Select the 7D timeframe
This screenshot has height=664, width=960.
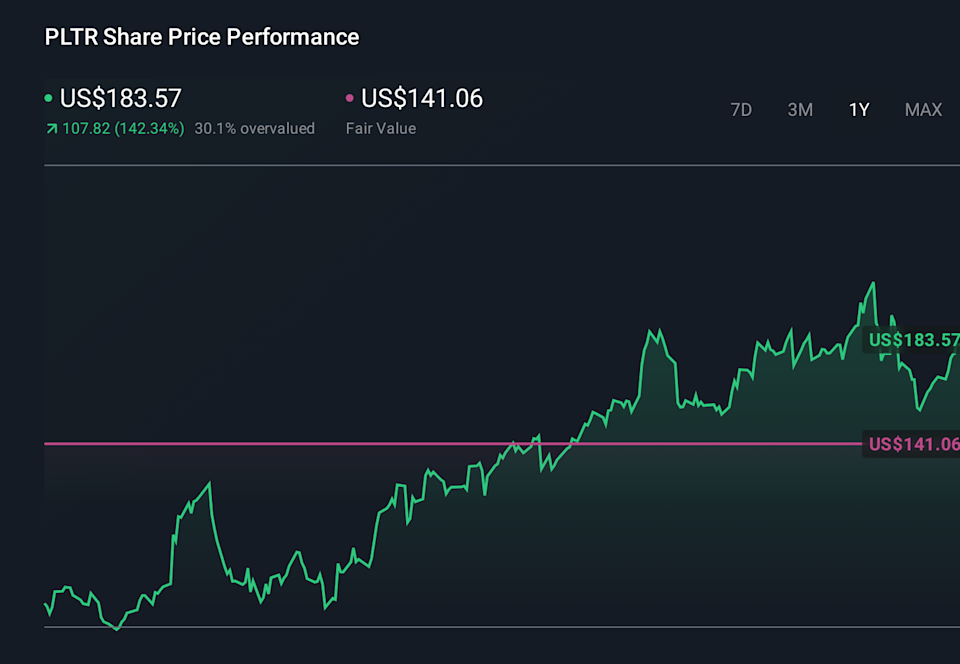741,110
